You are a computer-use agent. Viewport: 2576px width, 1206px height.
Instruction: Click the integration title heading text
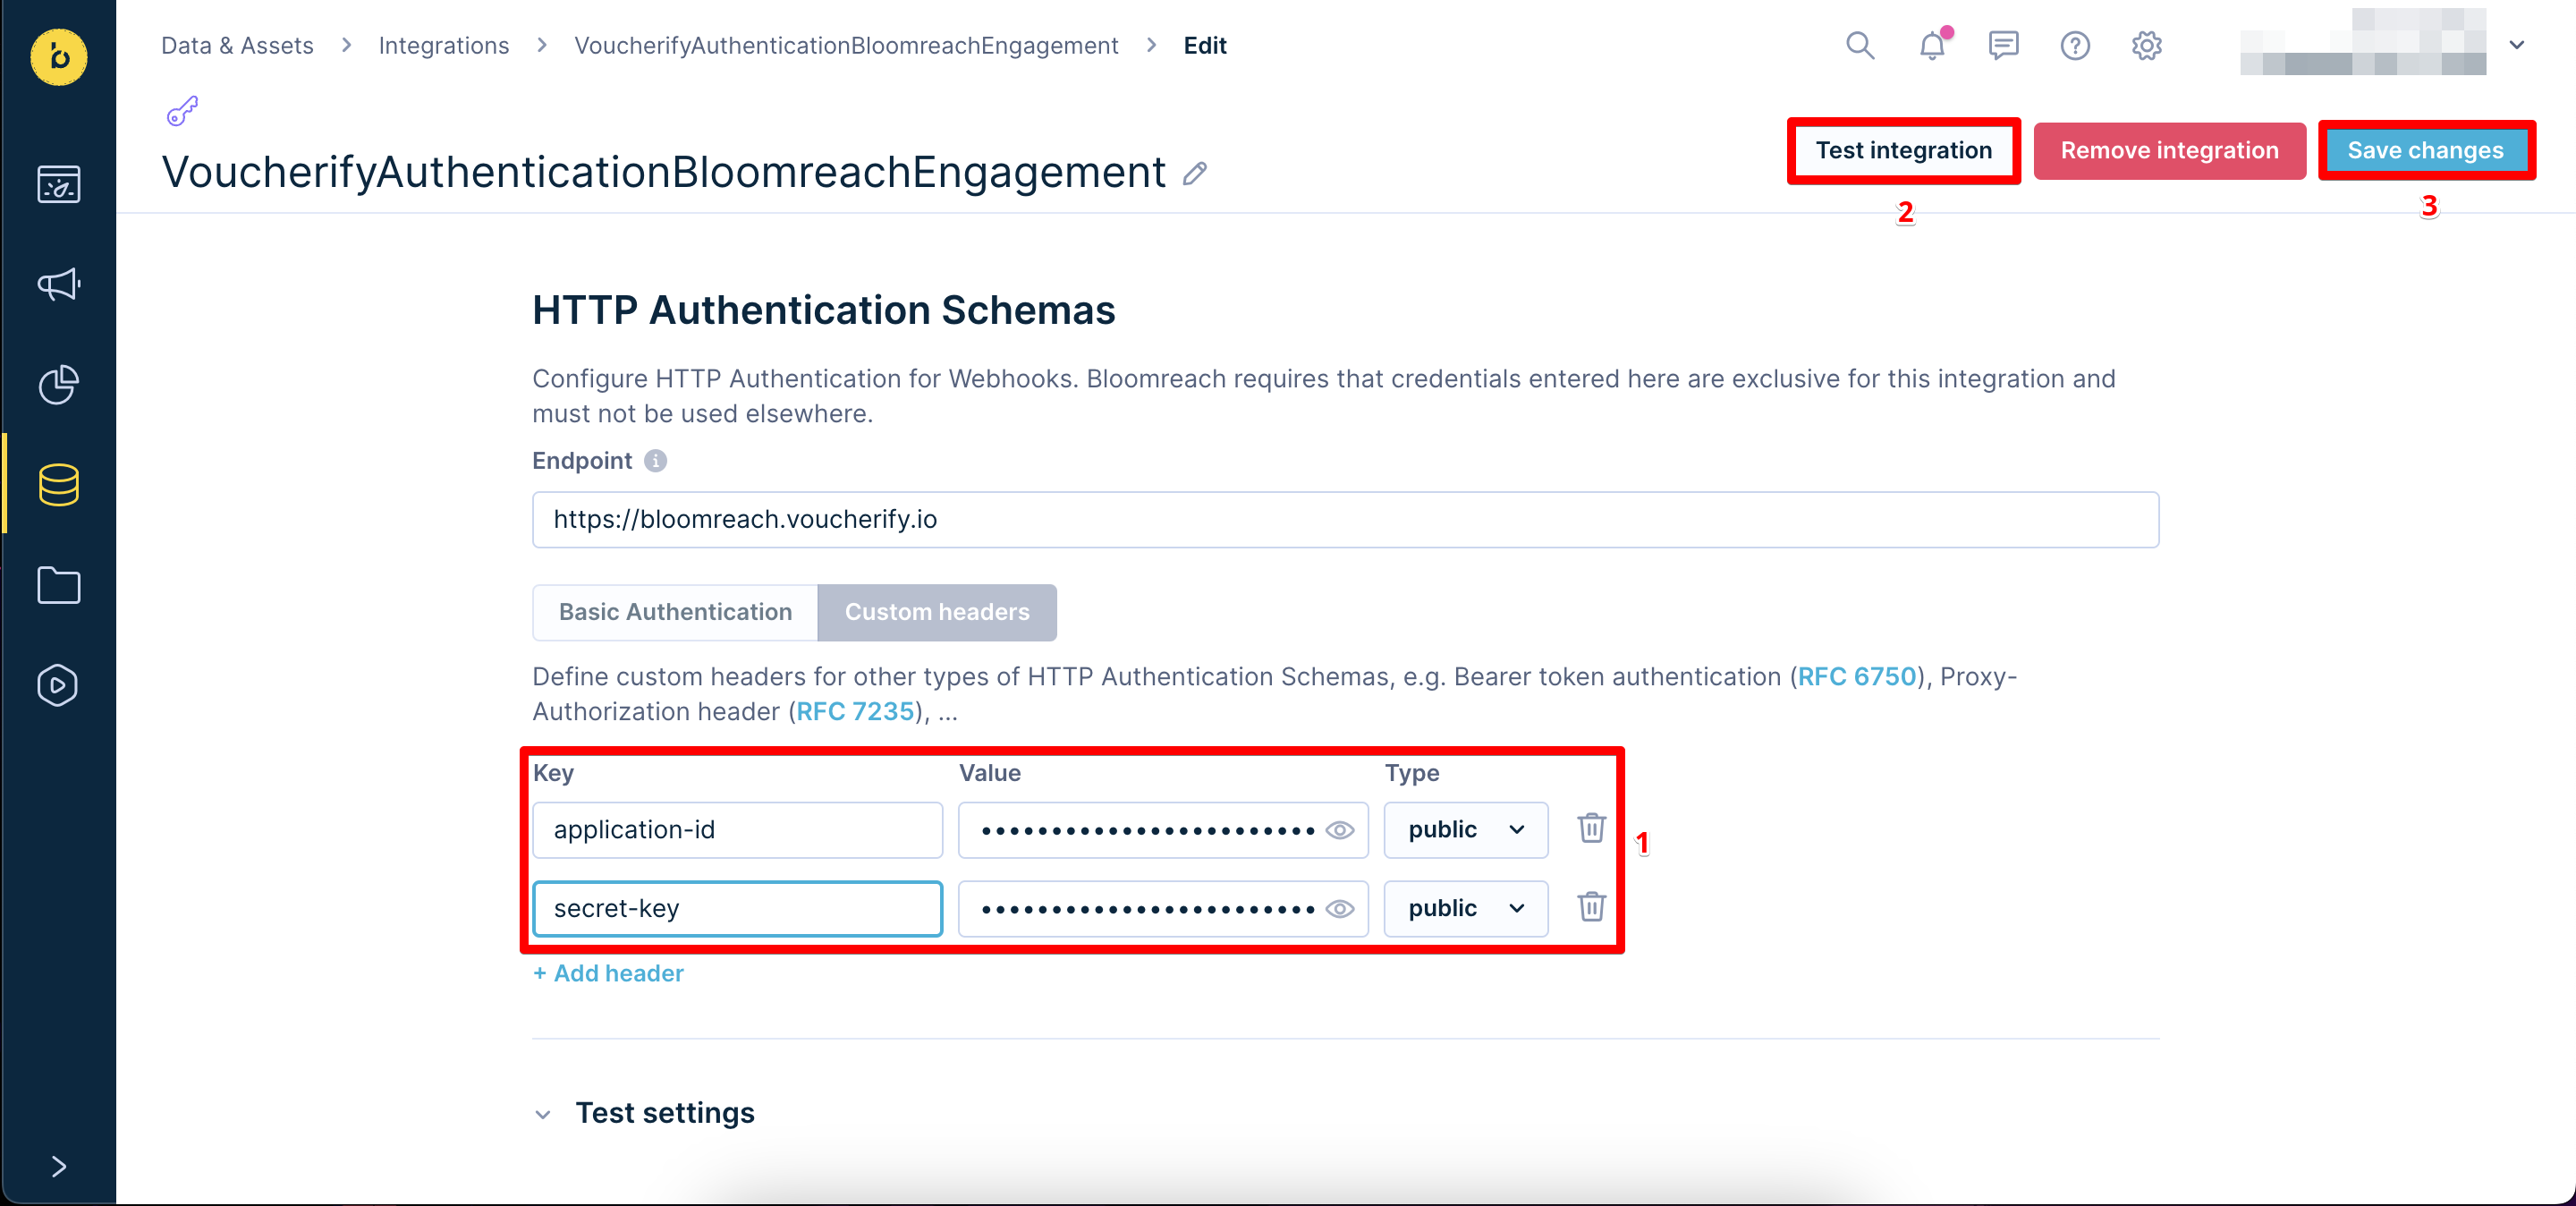pyautogui.click(x=663, y=172)
